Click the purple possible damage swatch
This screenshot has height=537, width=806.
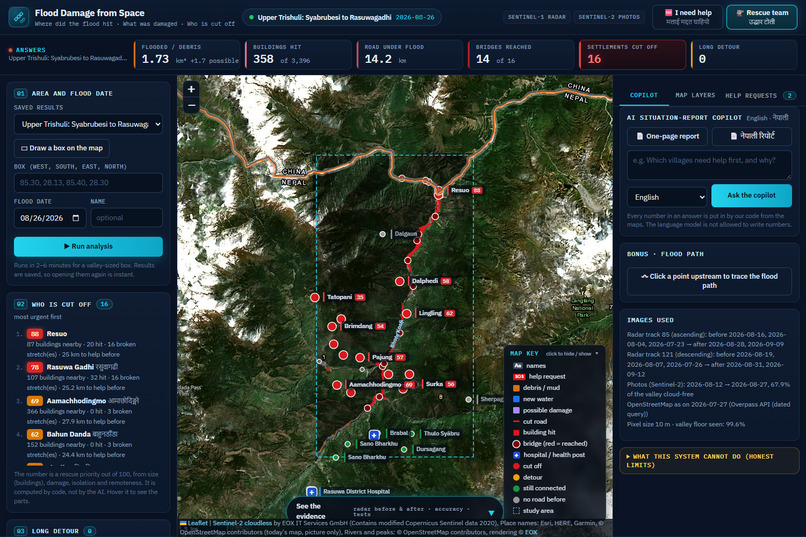[x=516, y=411]
